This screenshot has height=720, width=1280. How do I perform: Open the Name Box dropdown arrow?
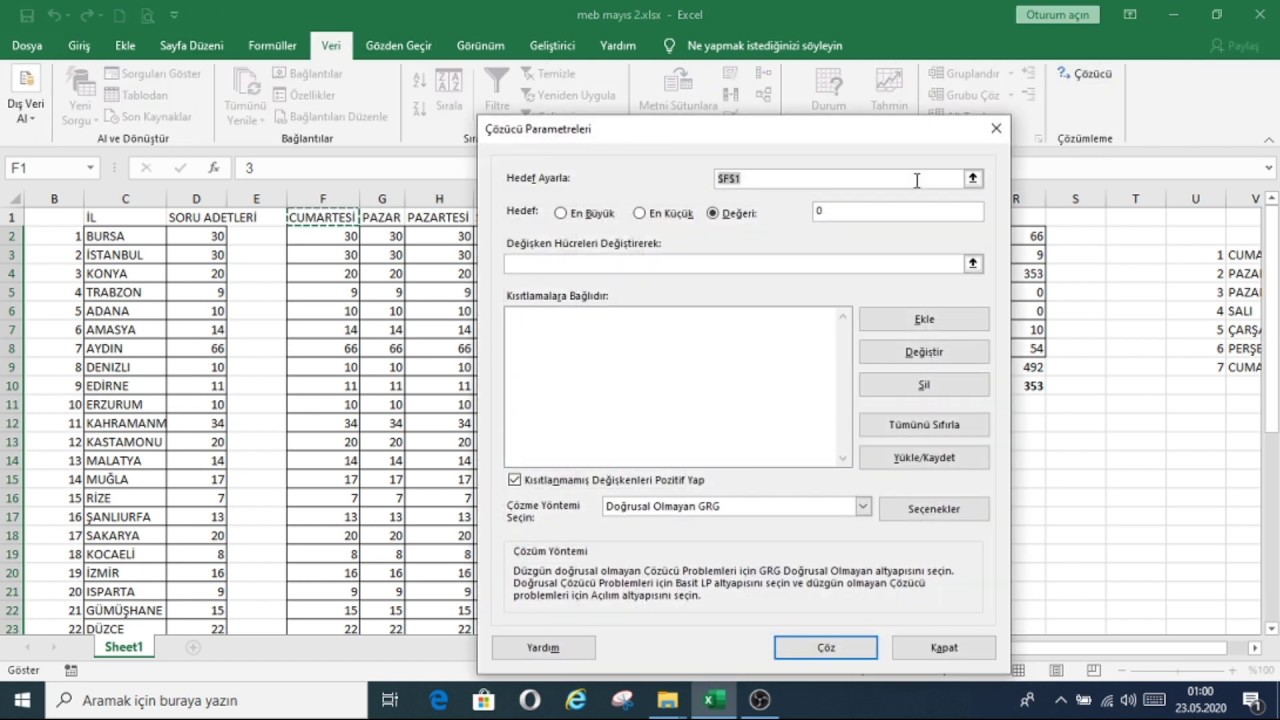90,168
